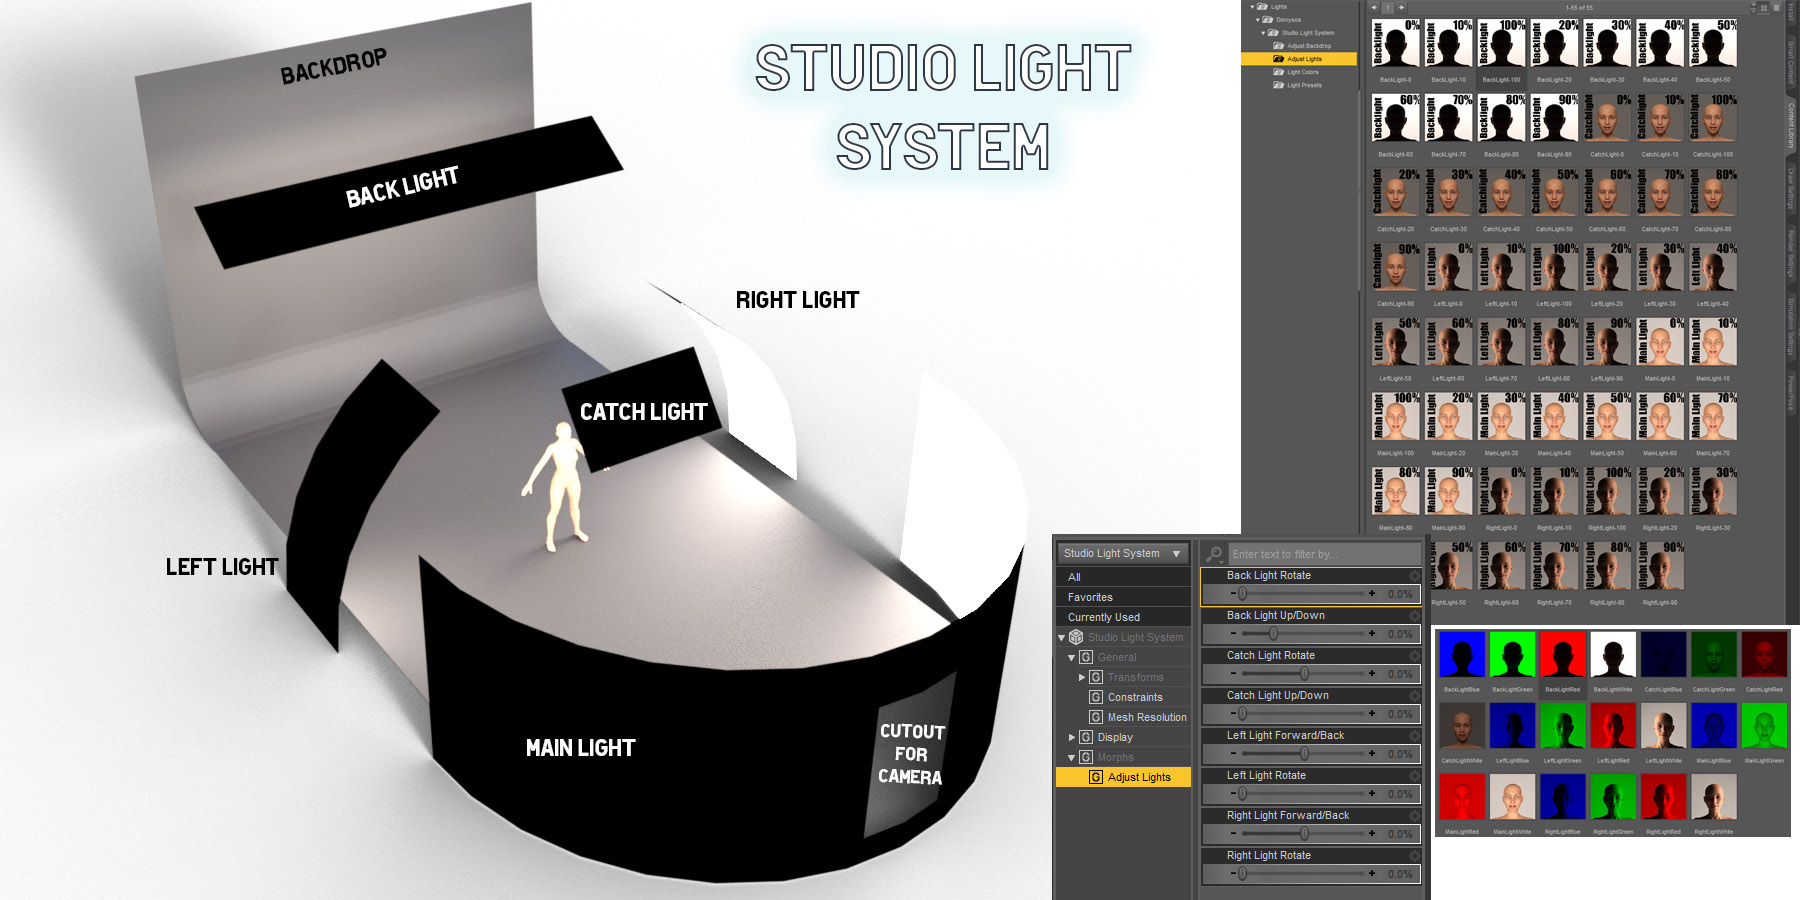The width and height of the screenshot is (1800, 900).
Task: Collapse the Studio Light System property tree
Action: [1062, 638]
